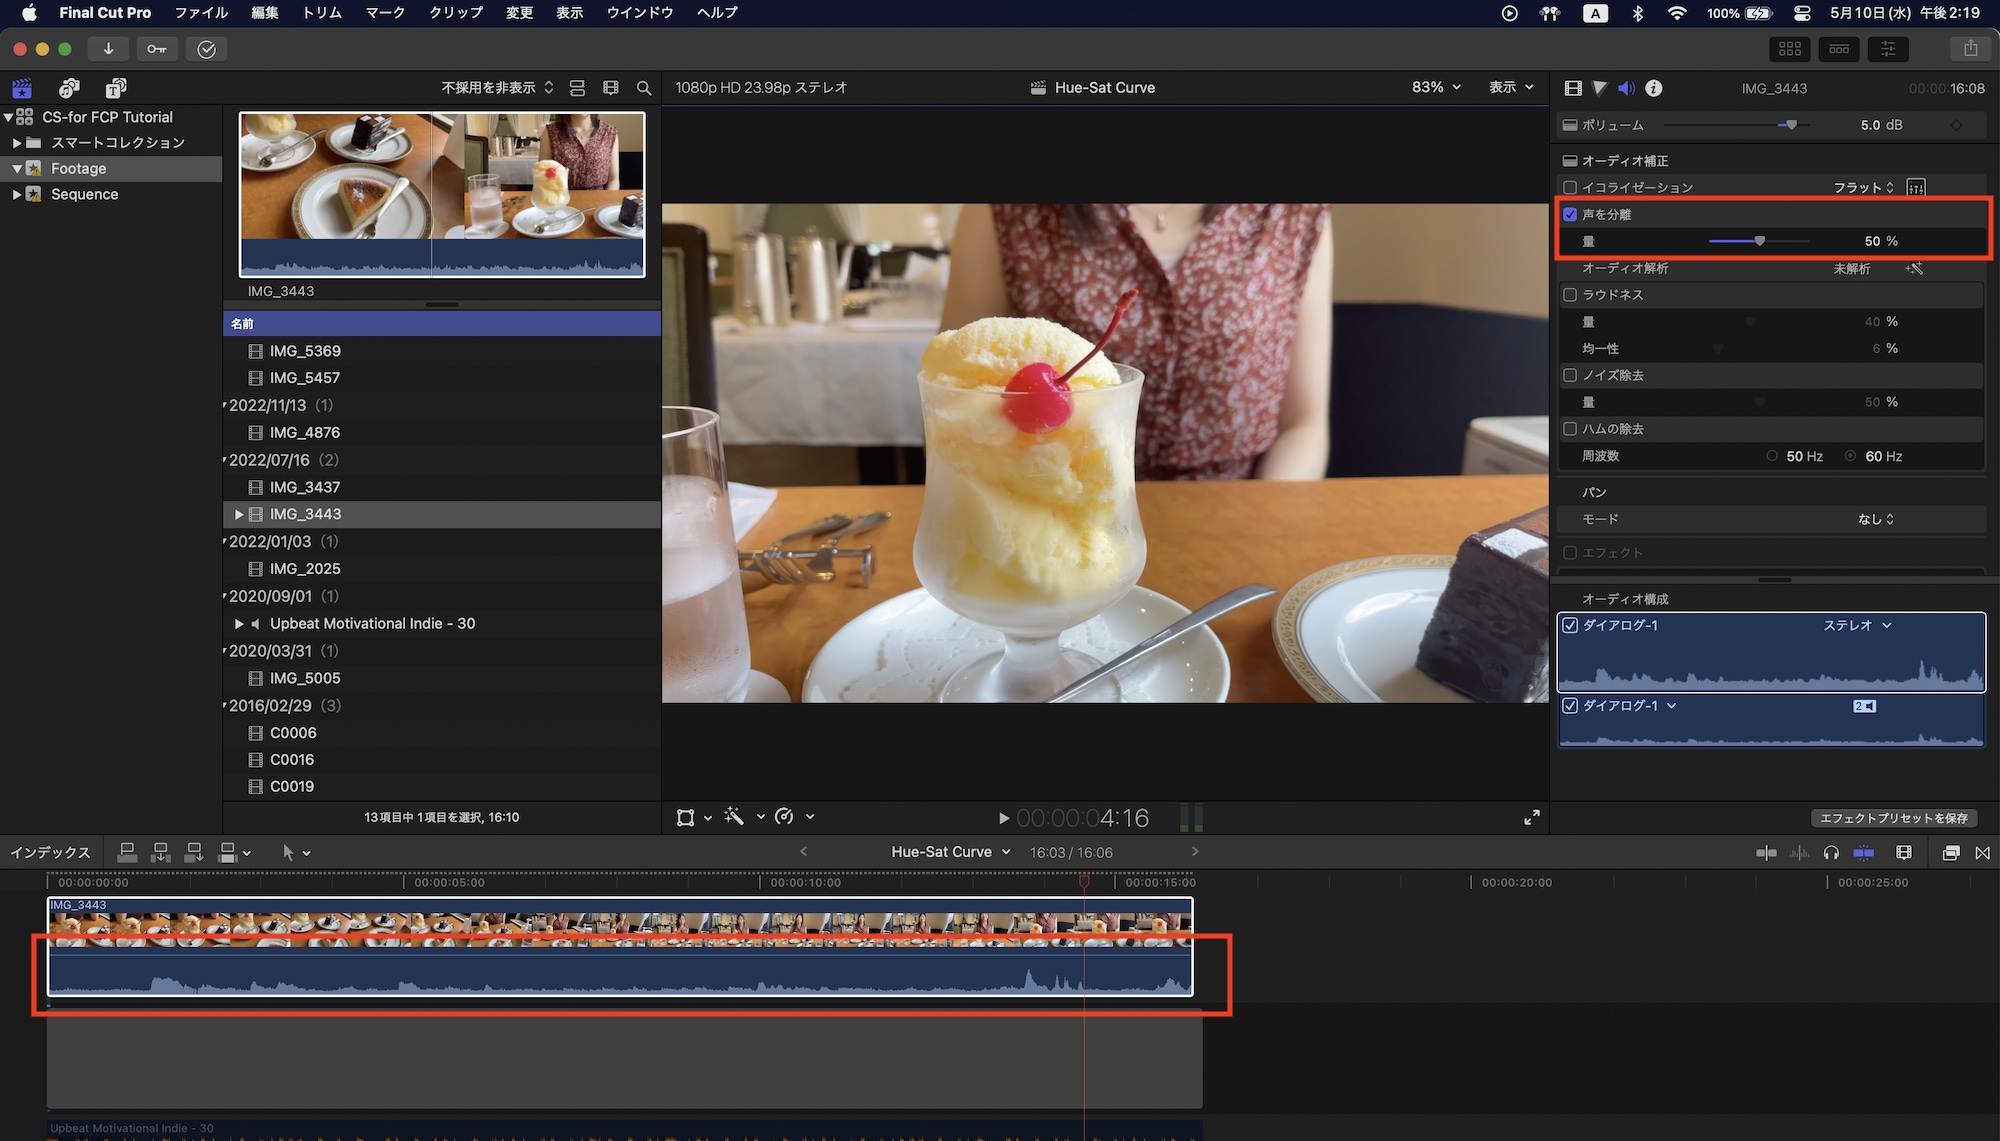Disable the 声を分離 checkbox
2000x1141 pixels.
pos(1570,214)
